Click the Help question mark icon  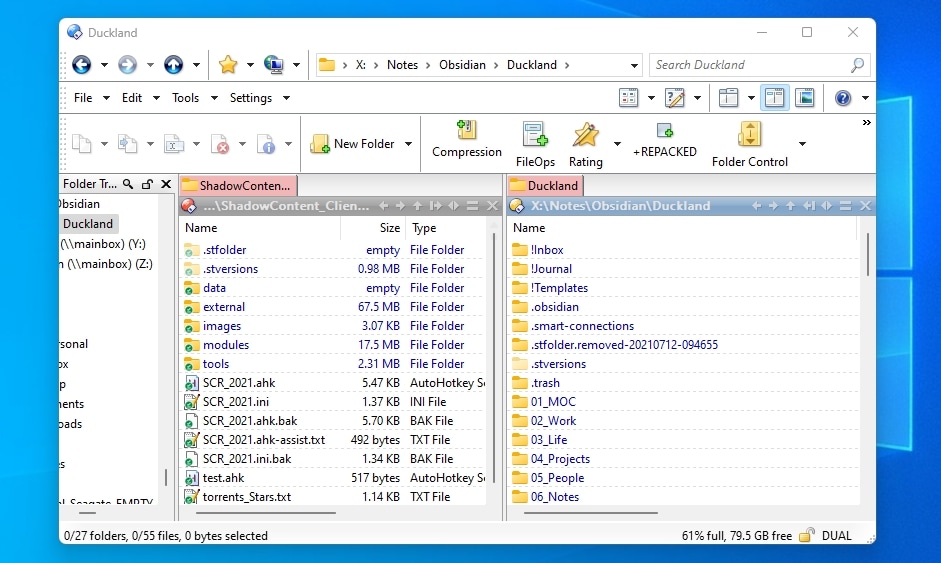[x=843, y=98]
